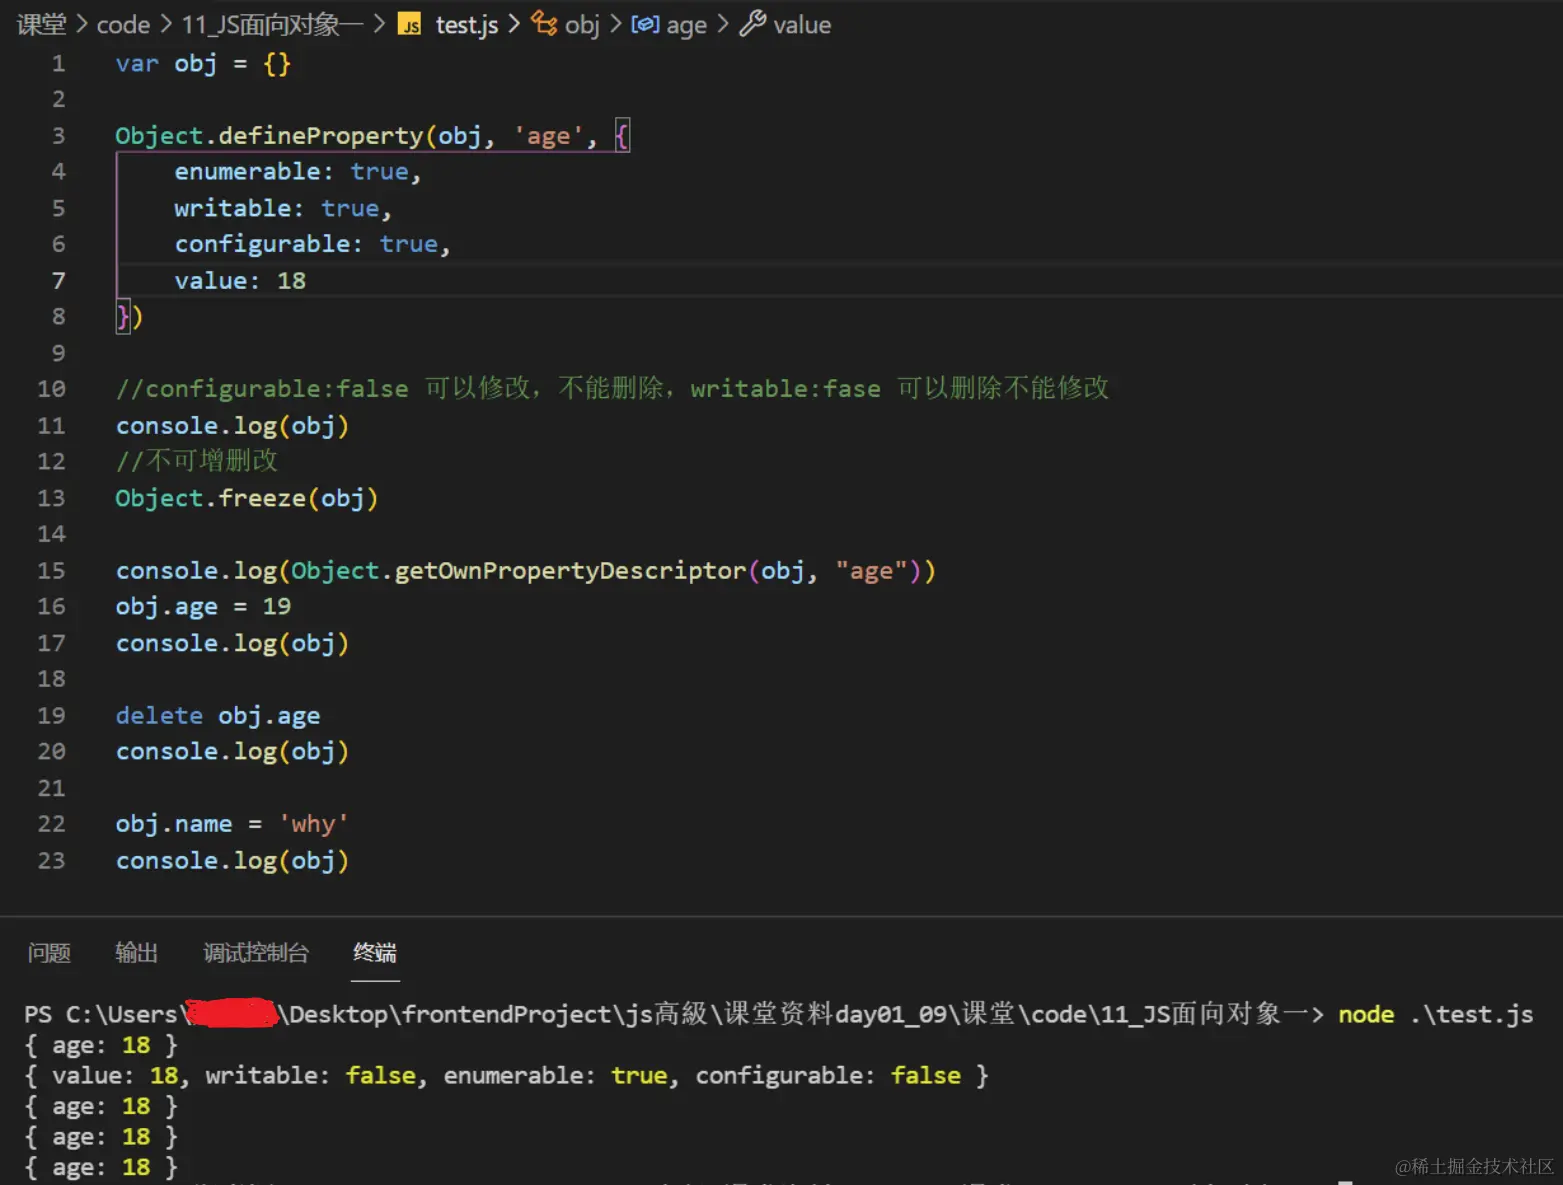Open the 课堂 breadcrumb folder
This screenshot has height=1185, width=1563.
(42, 25)
